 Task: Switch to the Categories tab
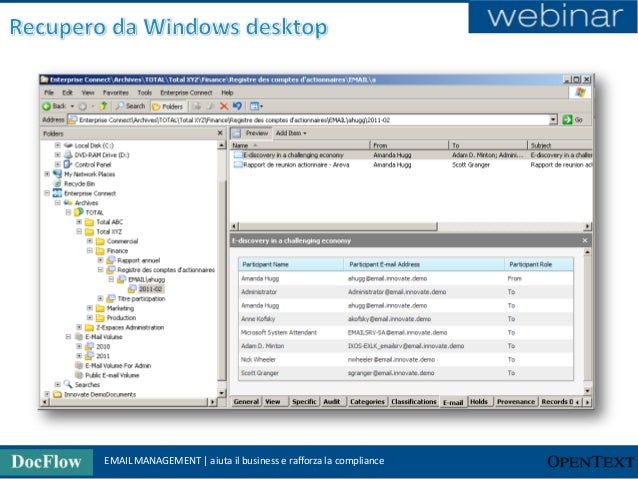pos(367,402)
